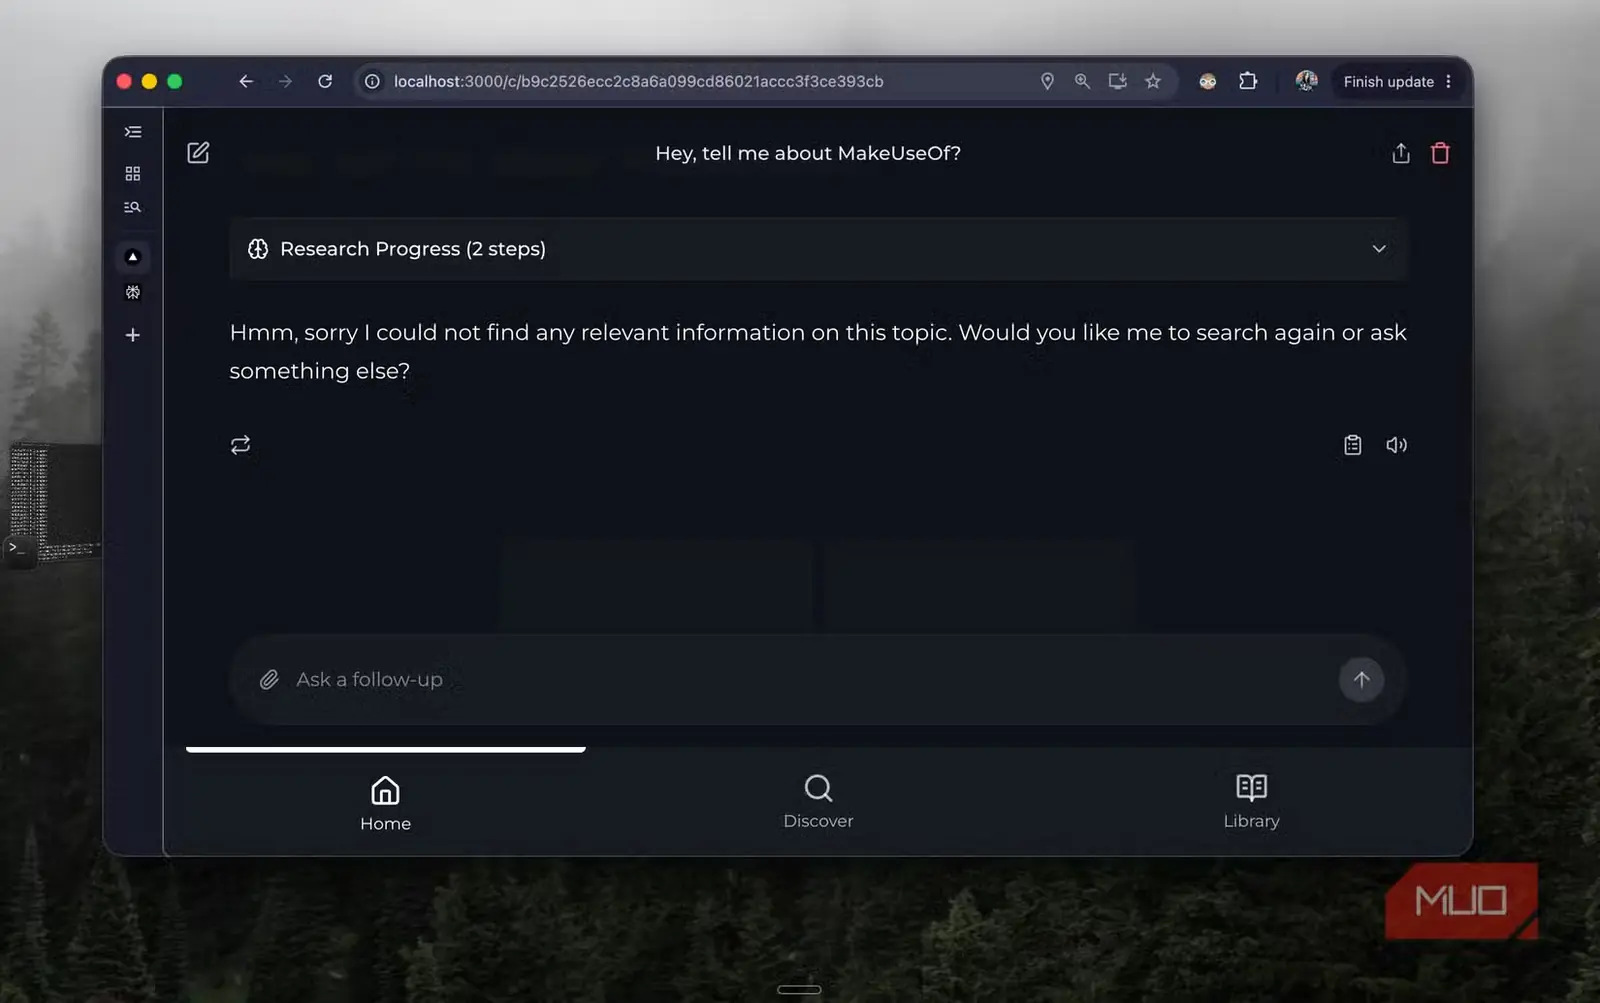
Task: Switch to the Home tab
Action: (385, 803)
